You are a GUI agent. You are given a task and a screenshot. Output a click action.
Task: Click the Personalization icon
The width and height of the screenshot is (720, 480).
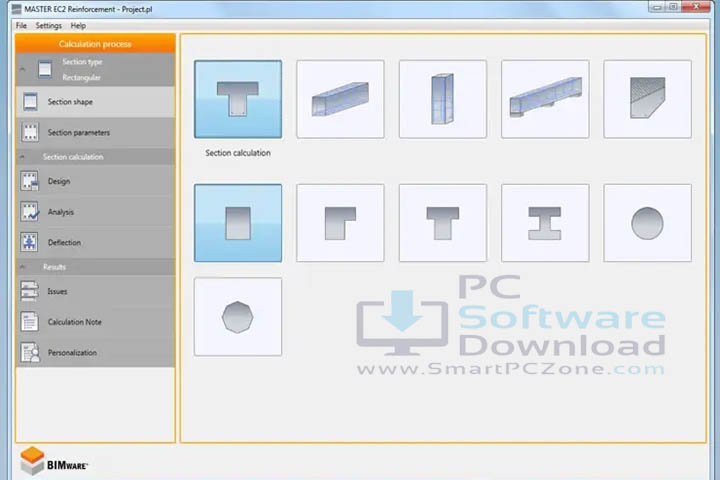30,352
